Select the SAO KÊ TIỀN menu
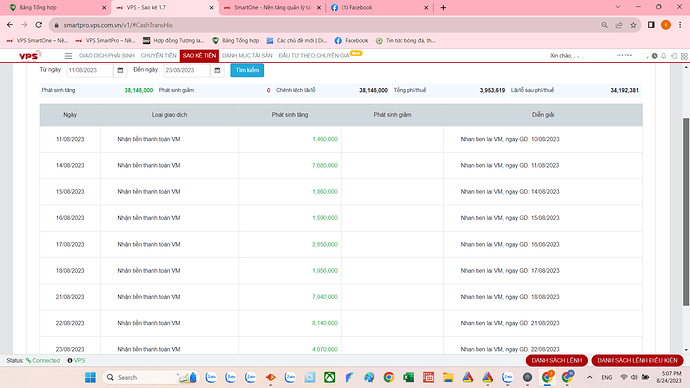 click(x=199, y=55)
